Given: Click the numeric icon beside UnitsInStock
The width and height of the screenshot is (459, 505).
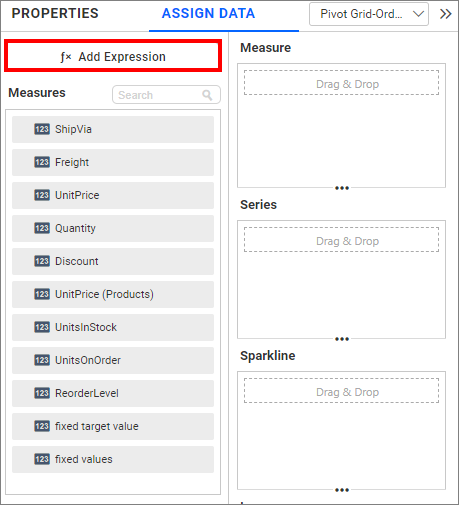Looking at the screenshot, I should tap(42, 327).
